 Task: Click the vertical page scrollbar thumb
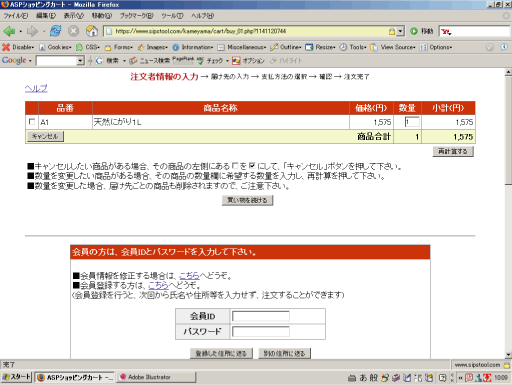(x=508, y=130)
